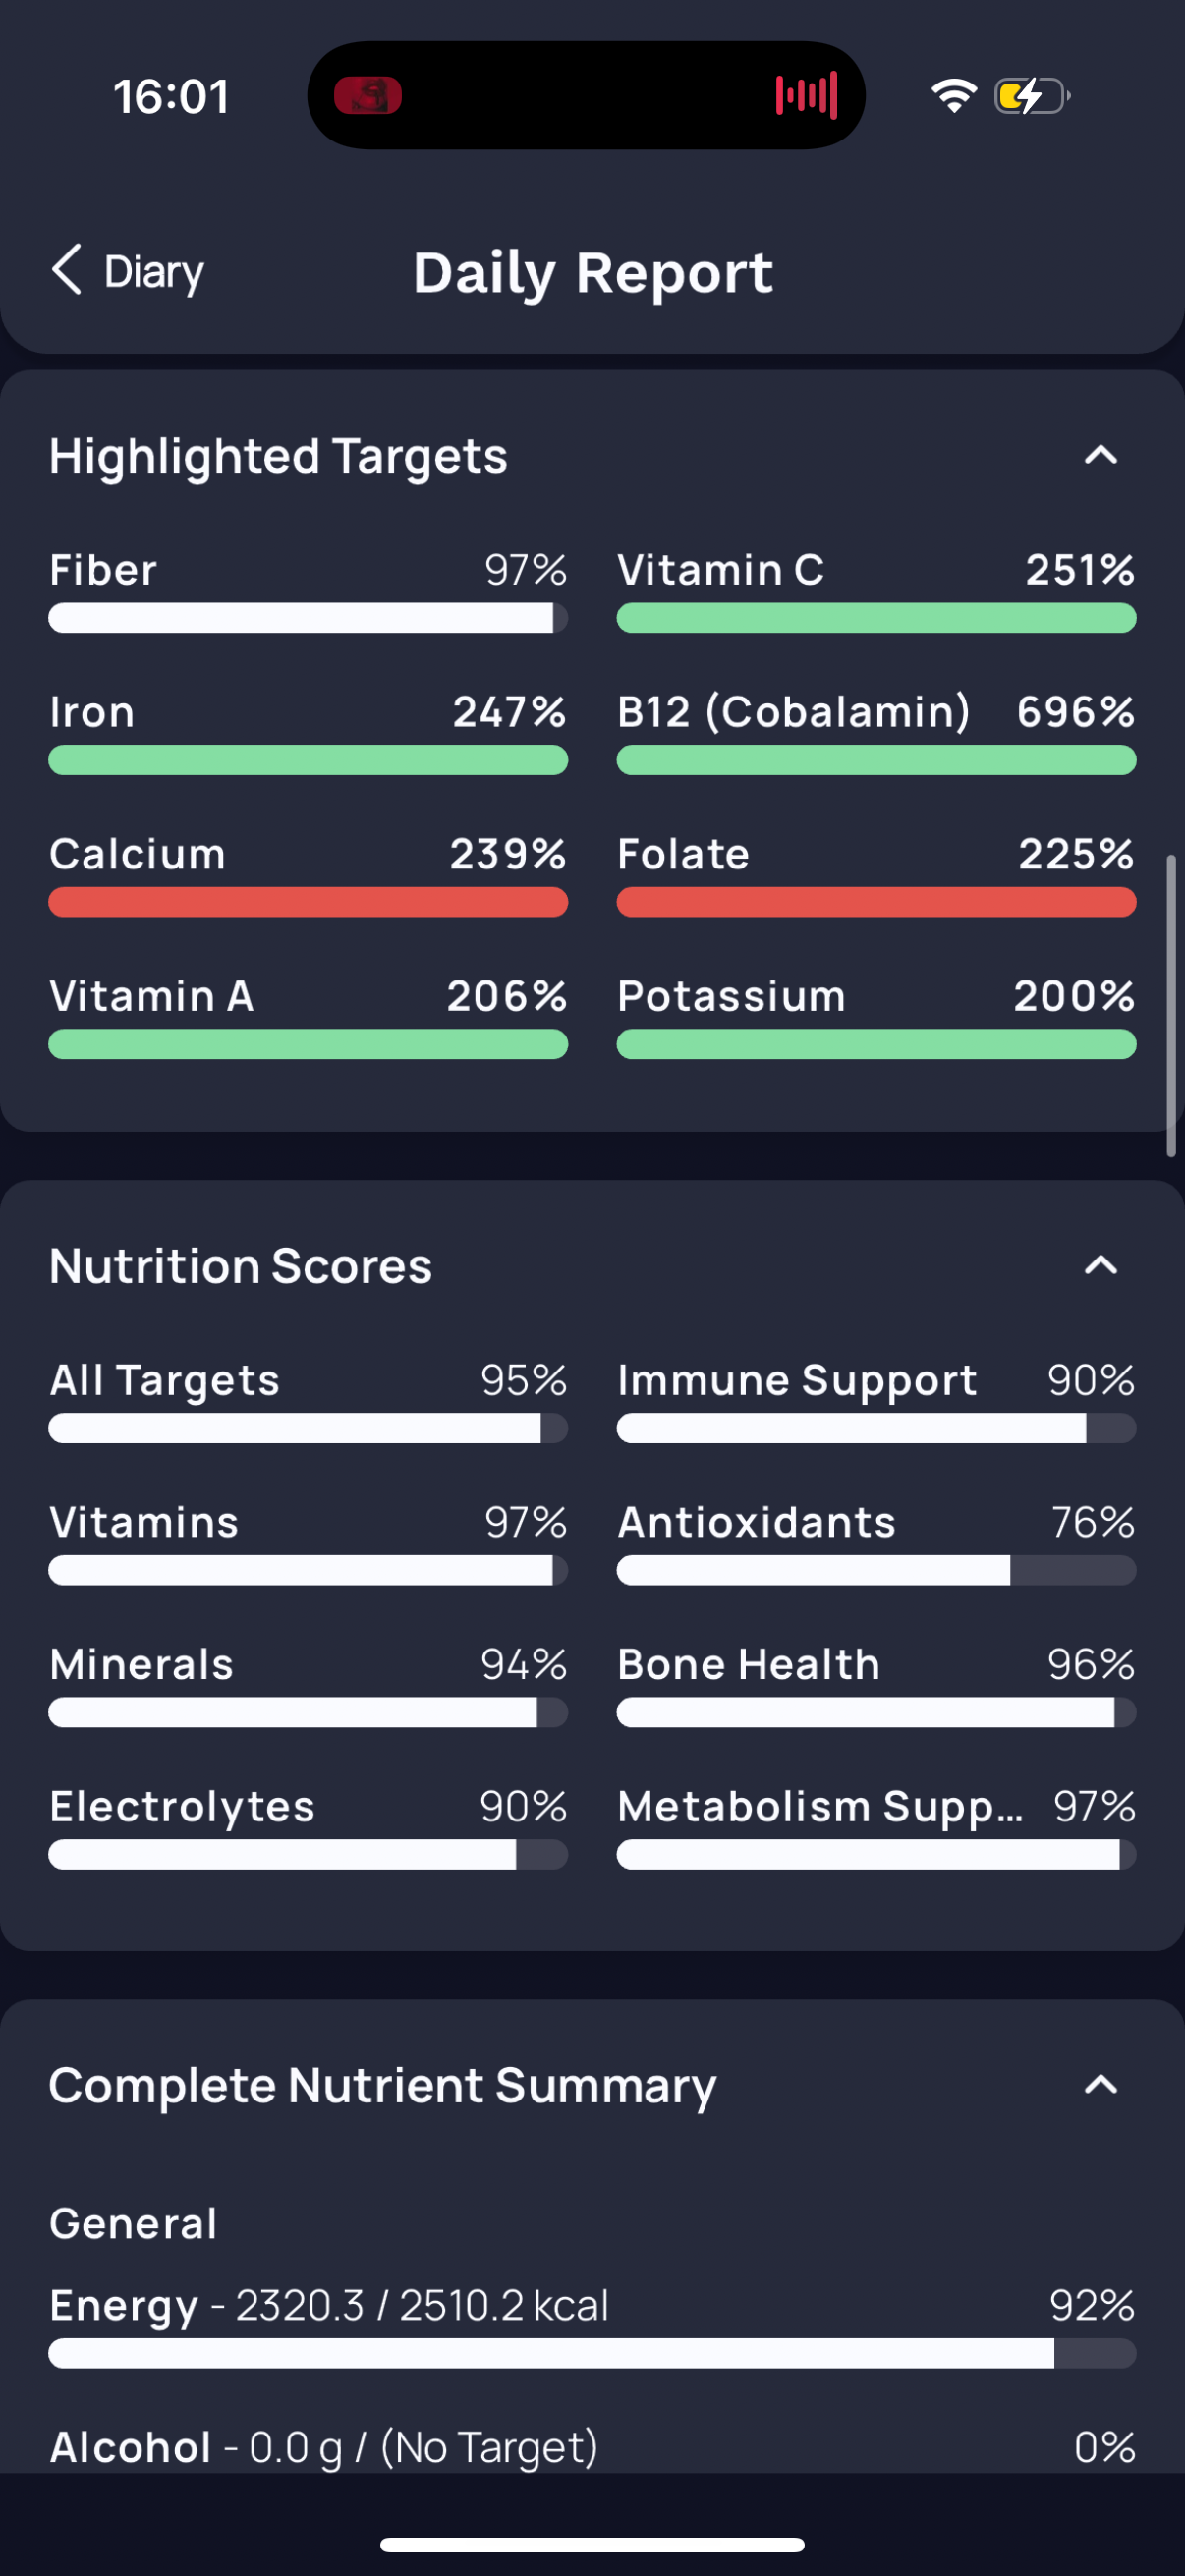Screen dimensions: 1185x2576
Task: Open the Immune Support nutrition score
Action: click(x=876, y=1400)
